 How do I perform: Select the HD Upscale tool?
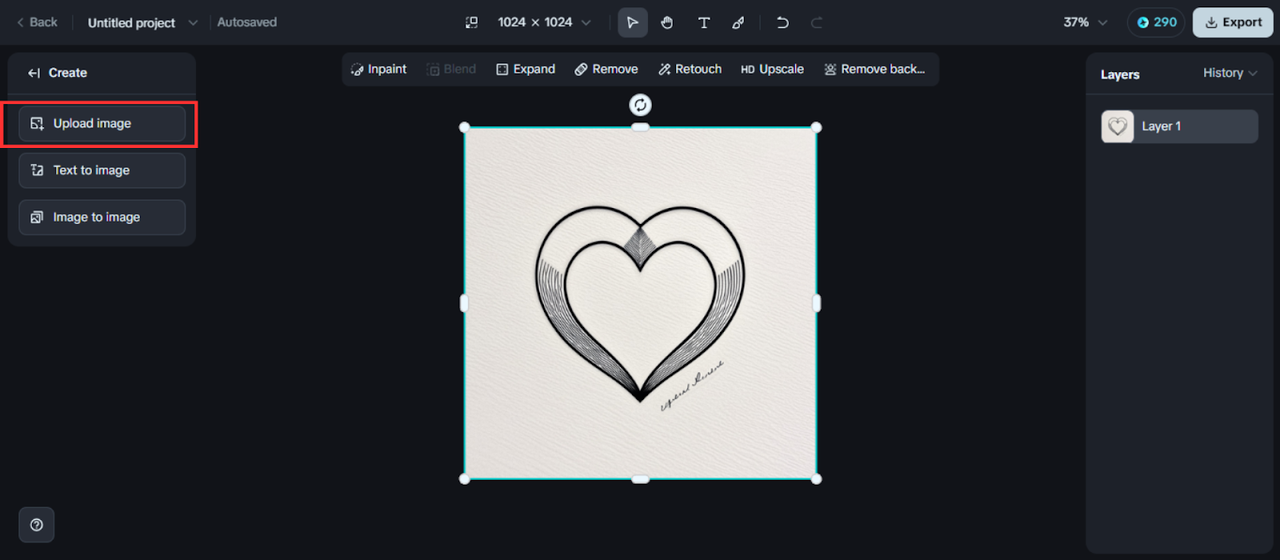(x=772, y=69)
